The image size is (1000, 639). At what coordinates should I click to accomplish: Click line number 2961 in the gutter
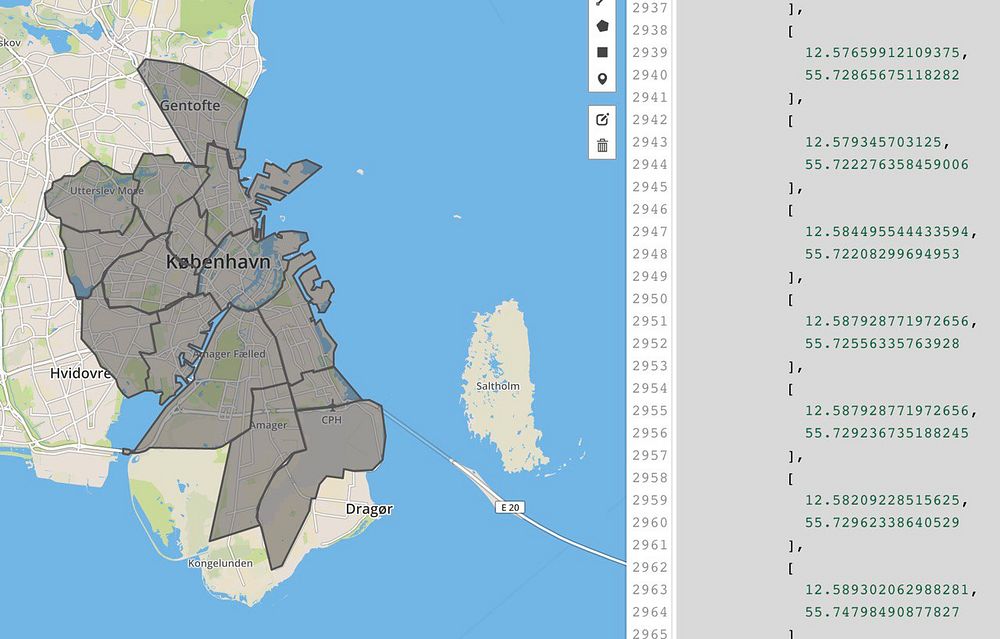650,545
